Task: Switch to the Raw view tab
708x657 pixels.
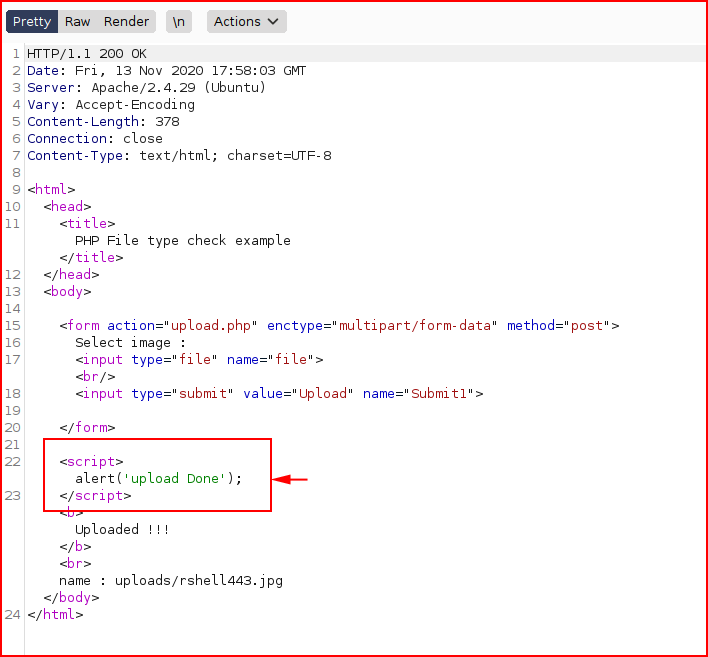Action: coord(77,22)
